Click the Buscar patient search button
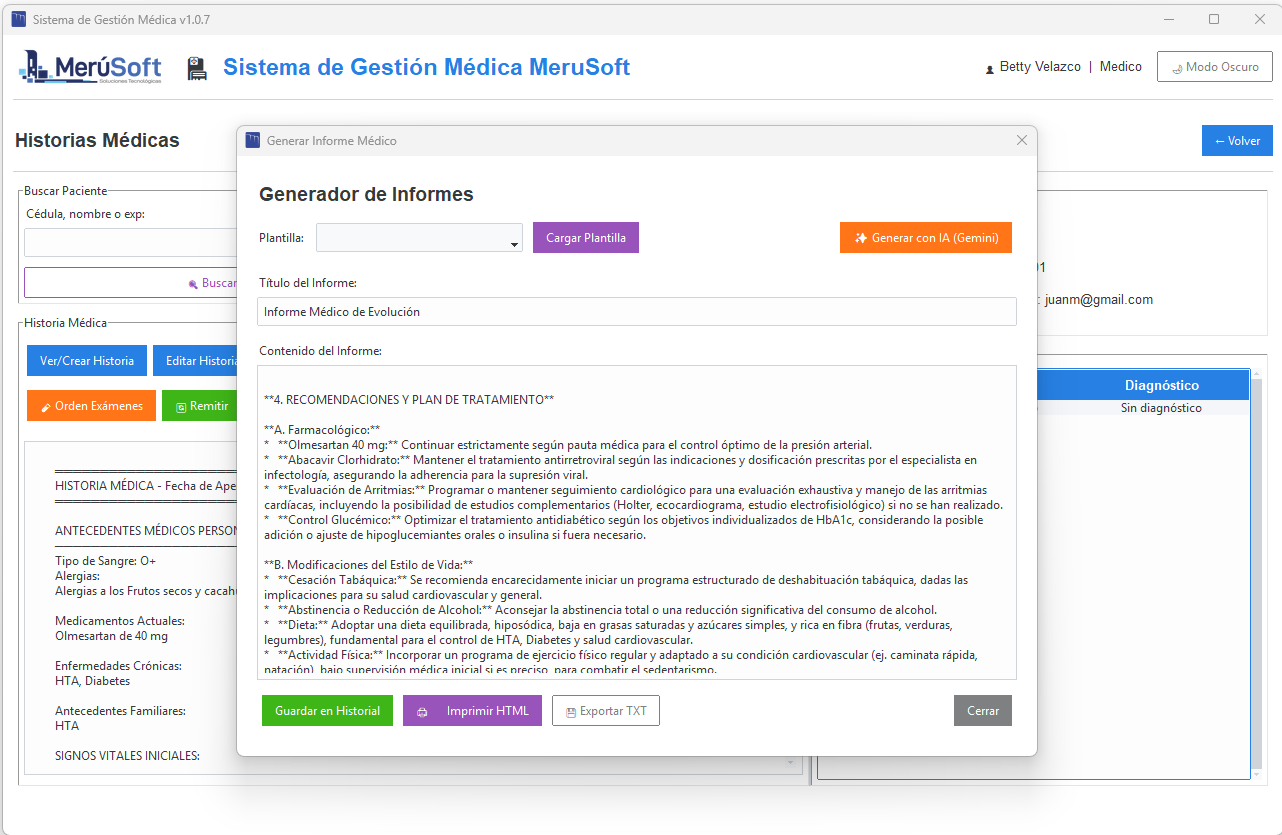 (x=131, y=283)
